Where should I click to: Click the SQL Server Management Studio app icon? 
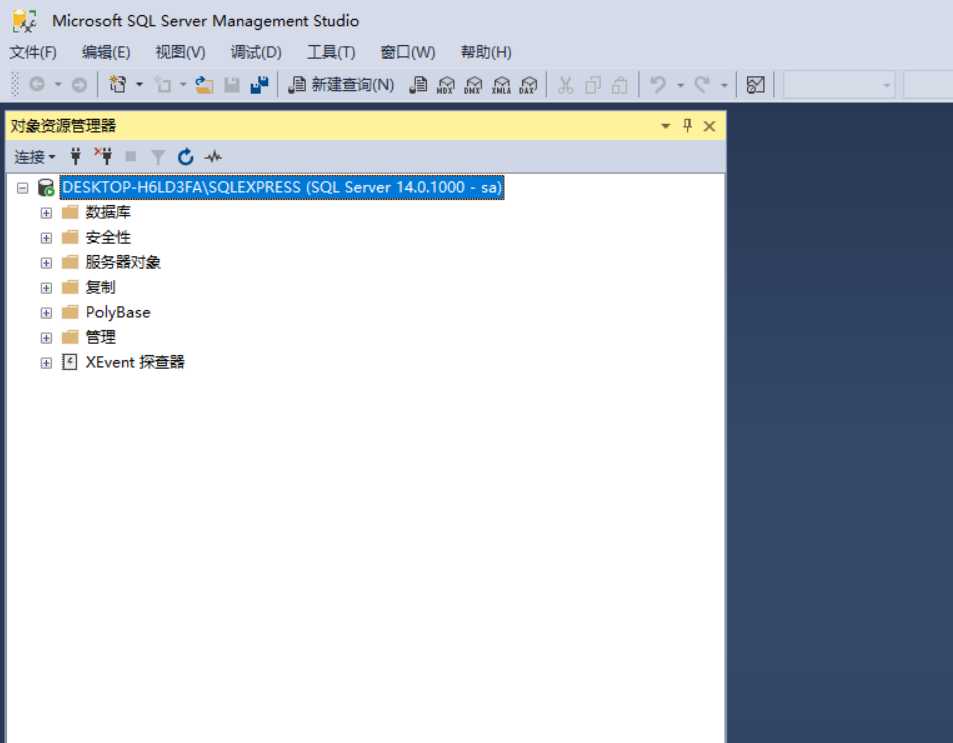point(24,21)
